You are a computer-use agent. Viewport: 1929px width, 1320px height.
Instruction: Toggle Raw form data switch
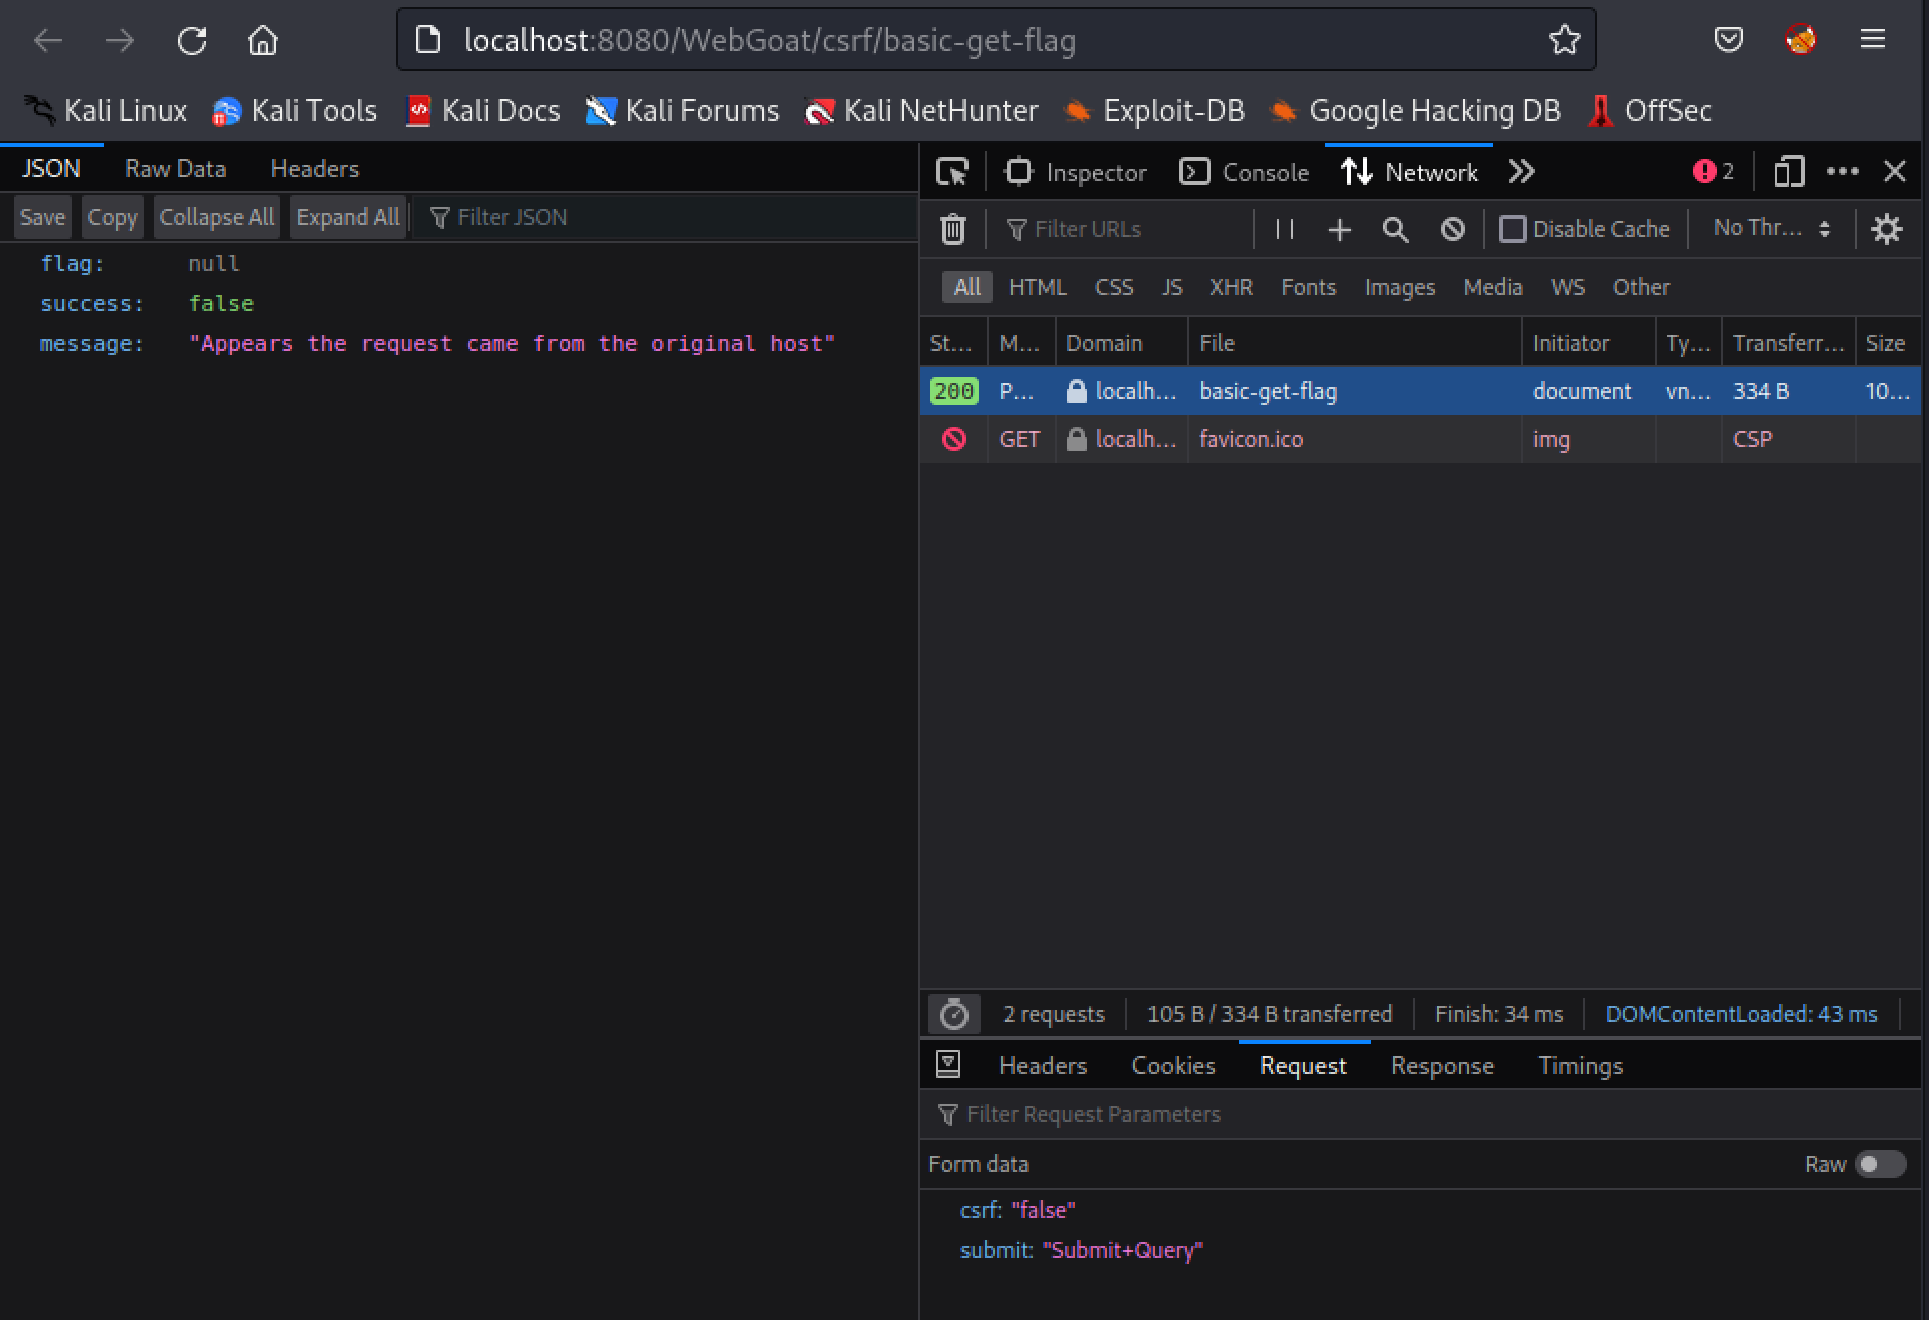coord(1879,1164)
